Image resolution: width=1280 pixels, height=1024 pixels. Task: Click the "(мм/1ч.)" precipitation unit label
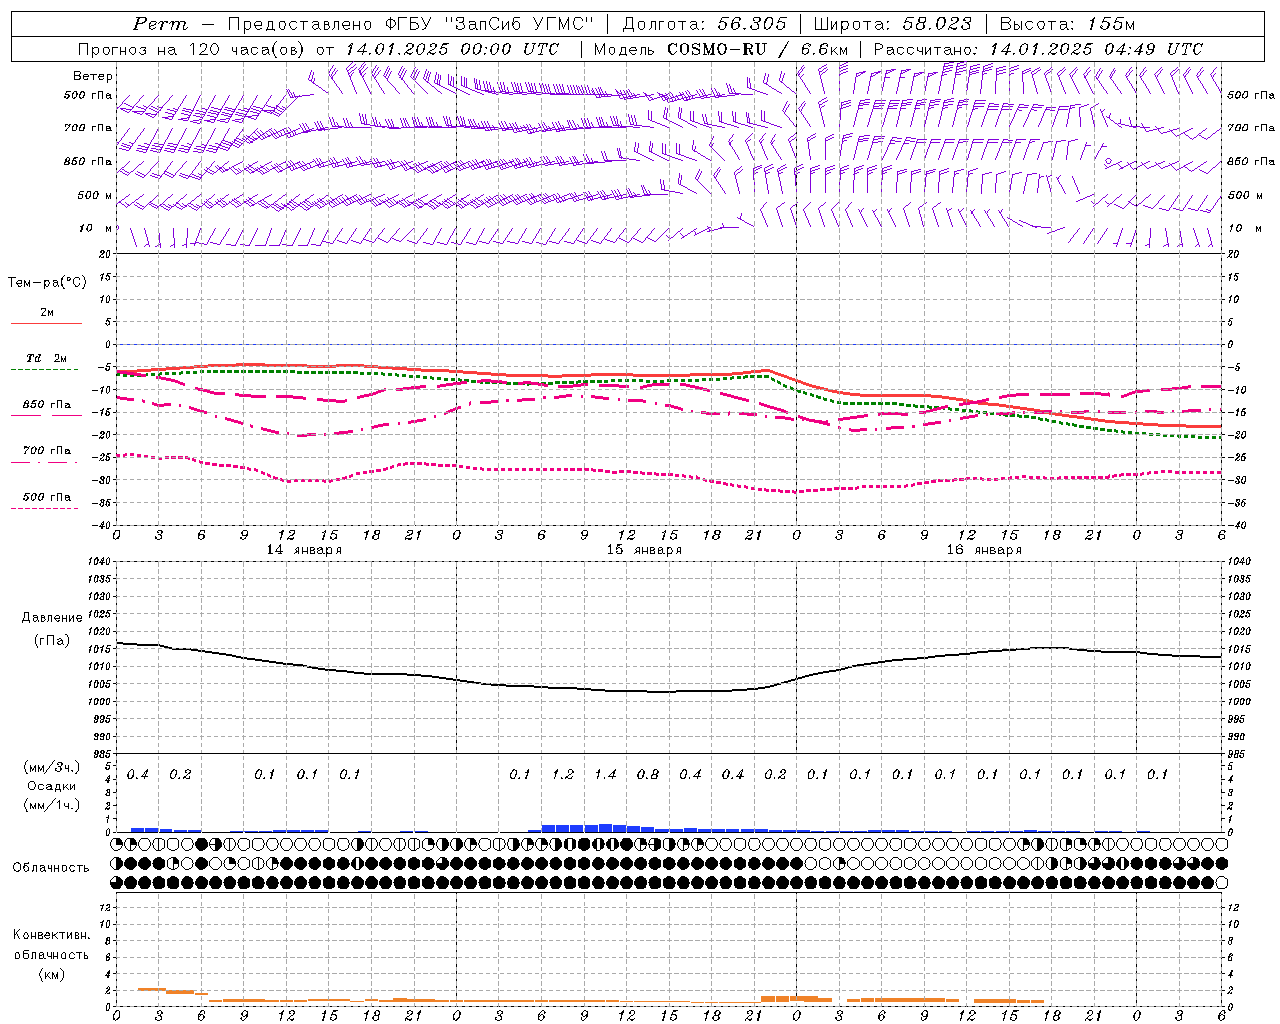click(x=52, y=805)
